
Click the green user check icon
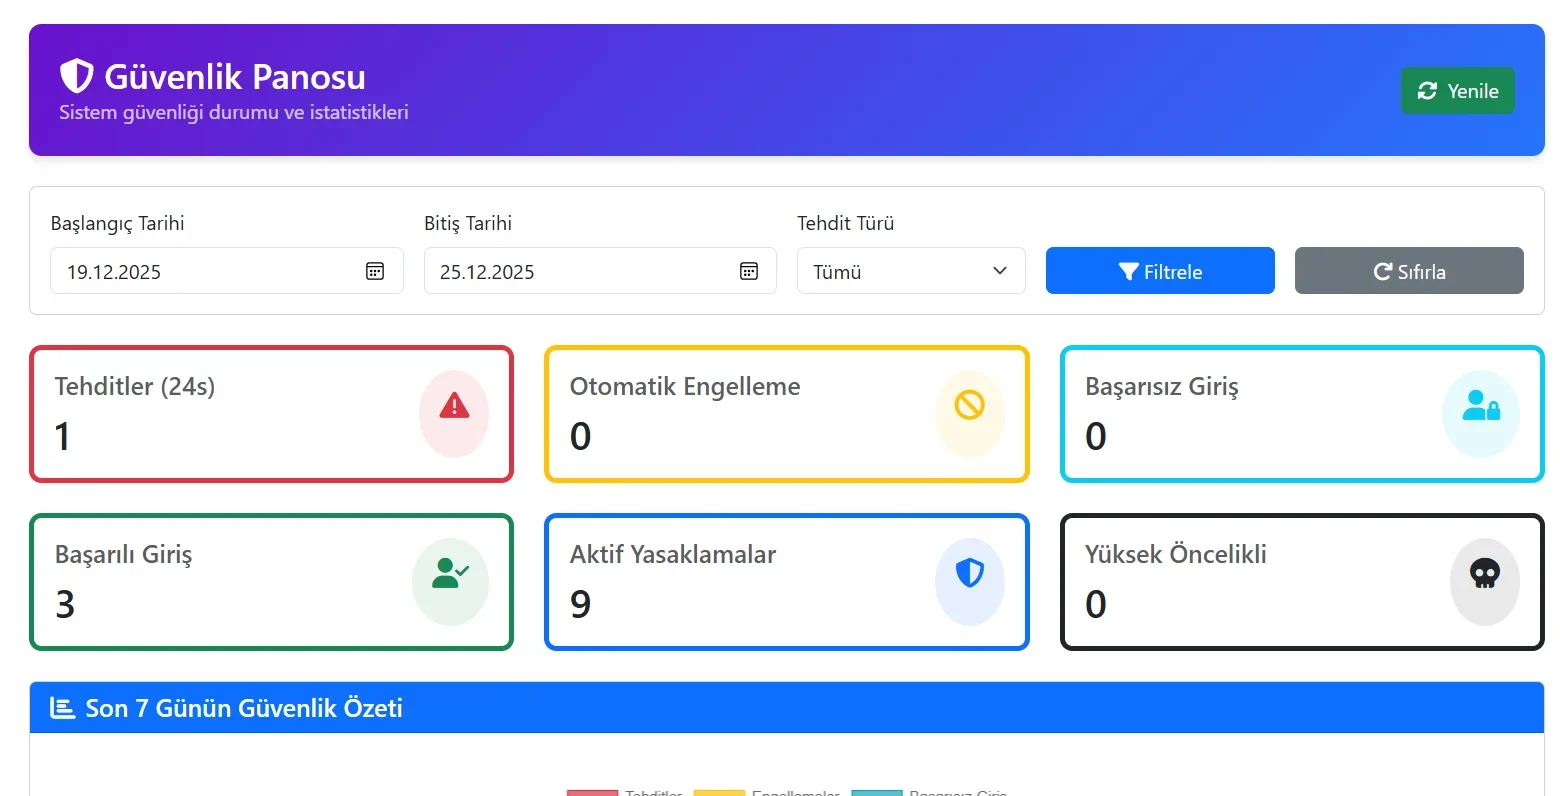pos(450,573)
